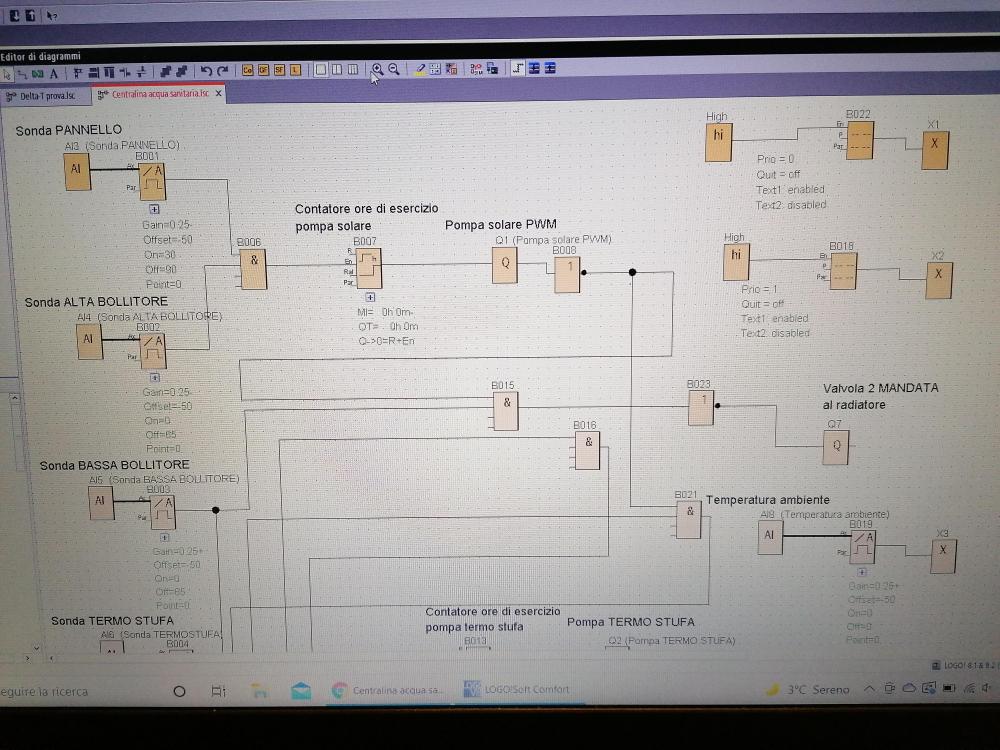The width and height of the screenshot is (1000, 750).
Task: Expand parameters under block B002
Action: [154, 378]
